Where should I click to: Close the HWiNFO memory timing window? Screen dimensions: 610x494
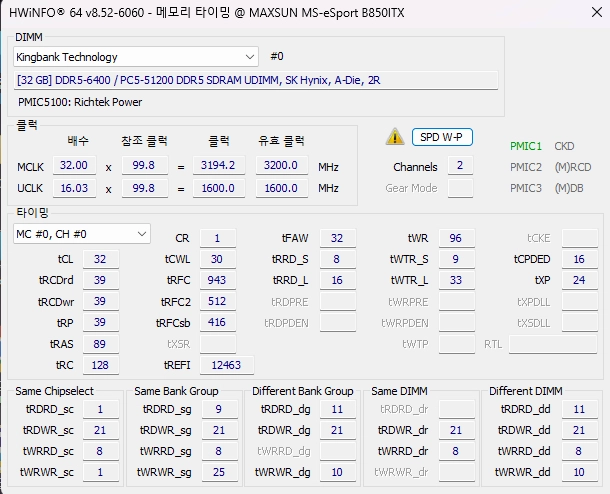(596, 12)
